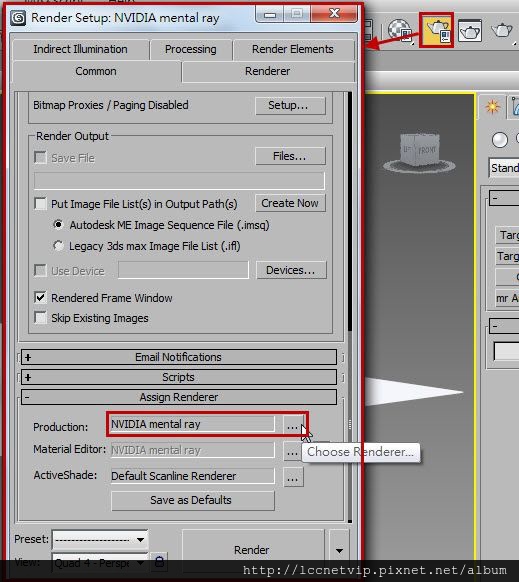Select Legacy 3ds max Image File List option
519x582 pixels.
click(58, 246)
